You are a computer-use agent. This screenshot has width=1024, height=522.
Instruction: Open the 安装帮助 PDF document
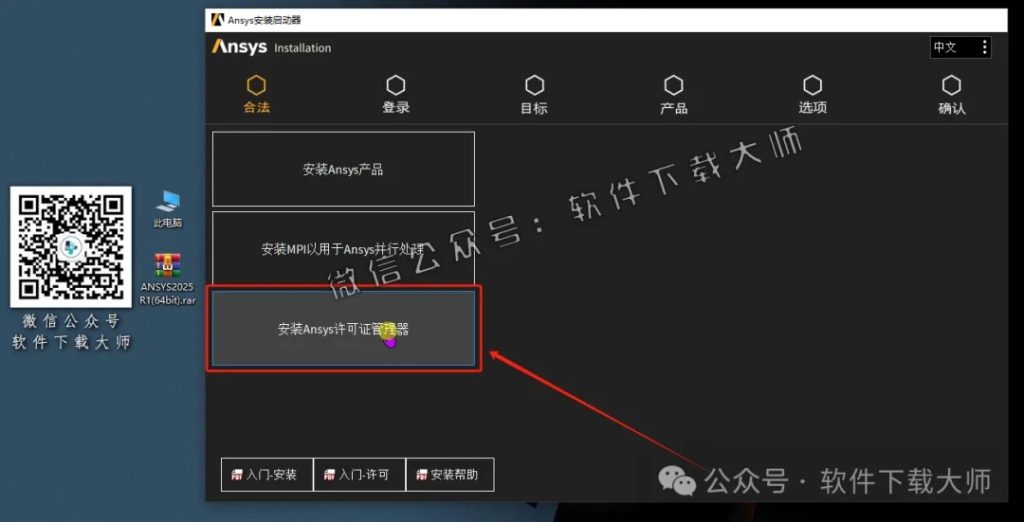(x=450, y=474)
